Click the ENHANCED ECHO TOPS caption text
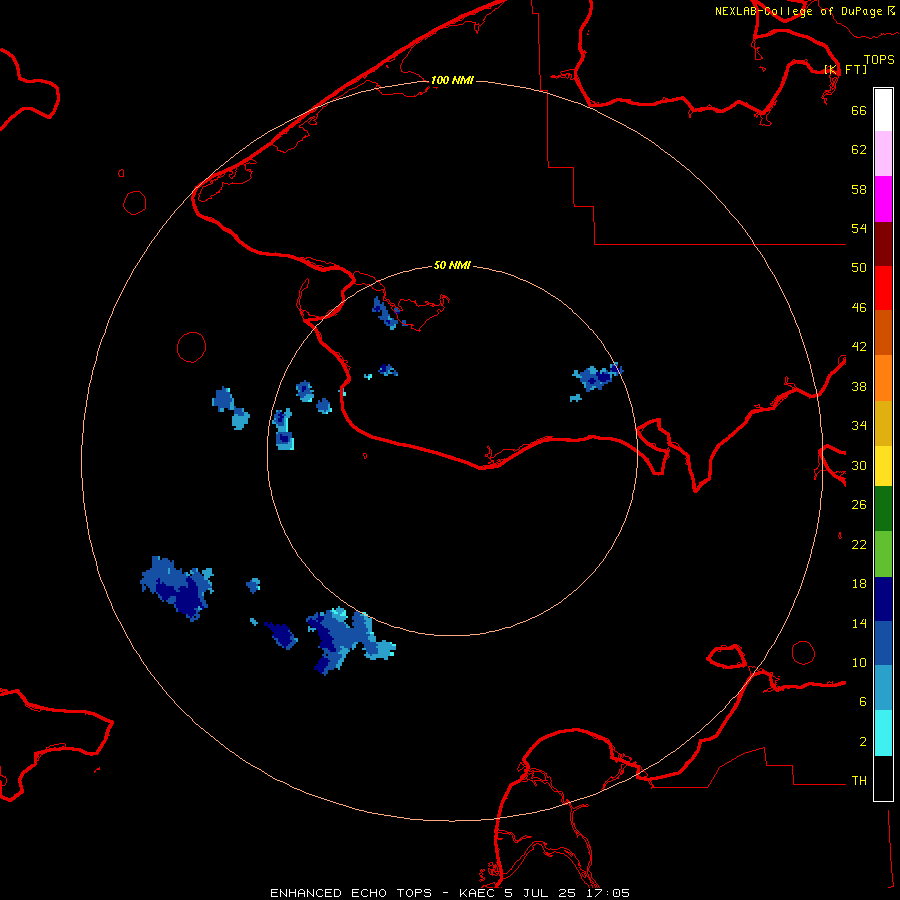This screenshot has width=900, height=900. click(351, 893)
